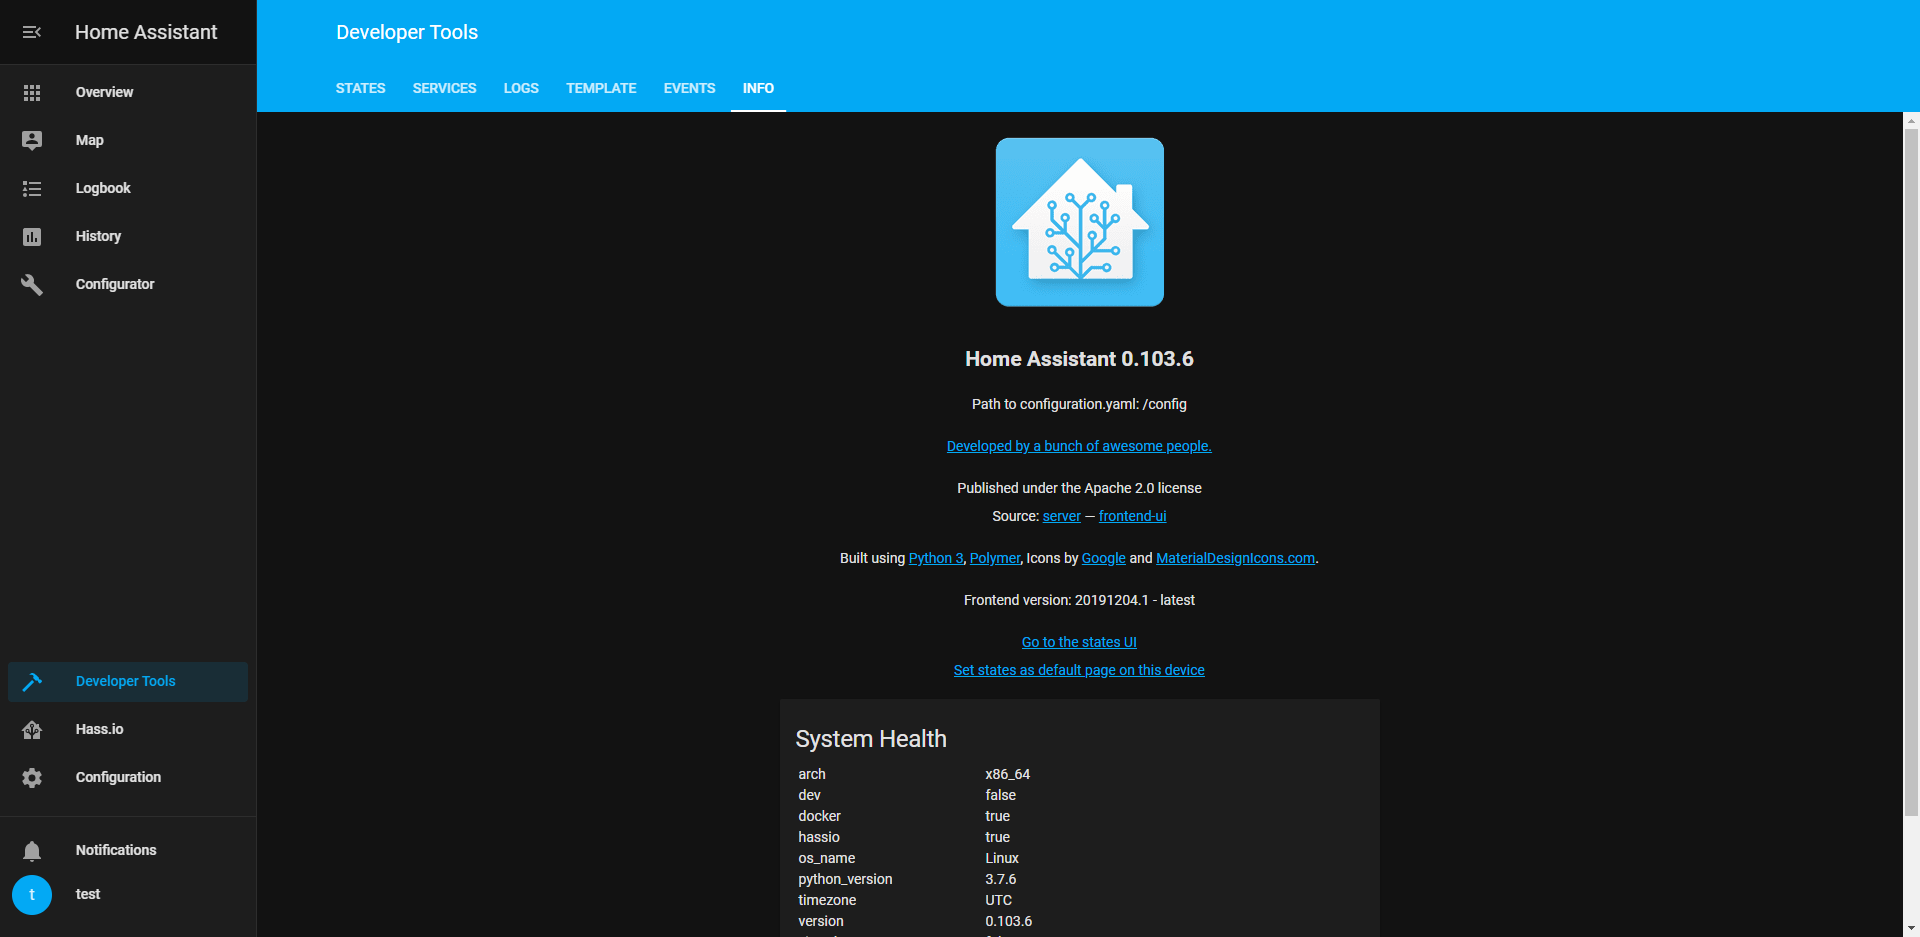Open the Hass.io panel
The image size is (1920, 937).
(x=128, y=729)
